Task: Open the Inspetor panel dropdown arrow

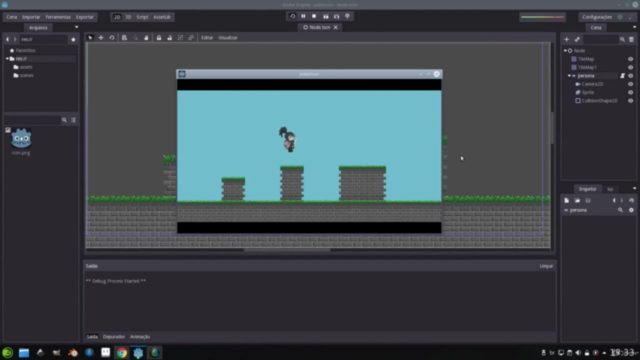Action: [634, 189]
